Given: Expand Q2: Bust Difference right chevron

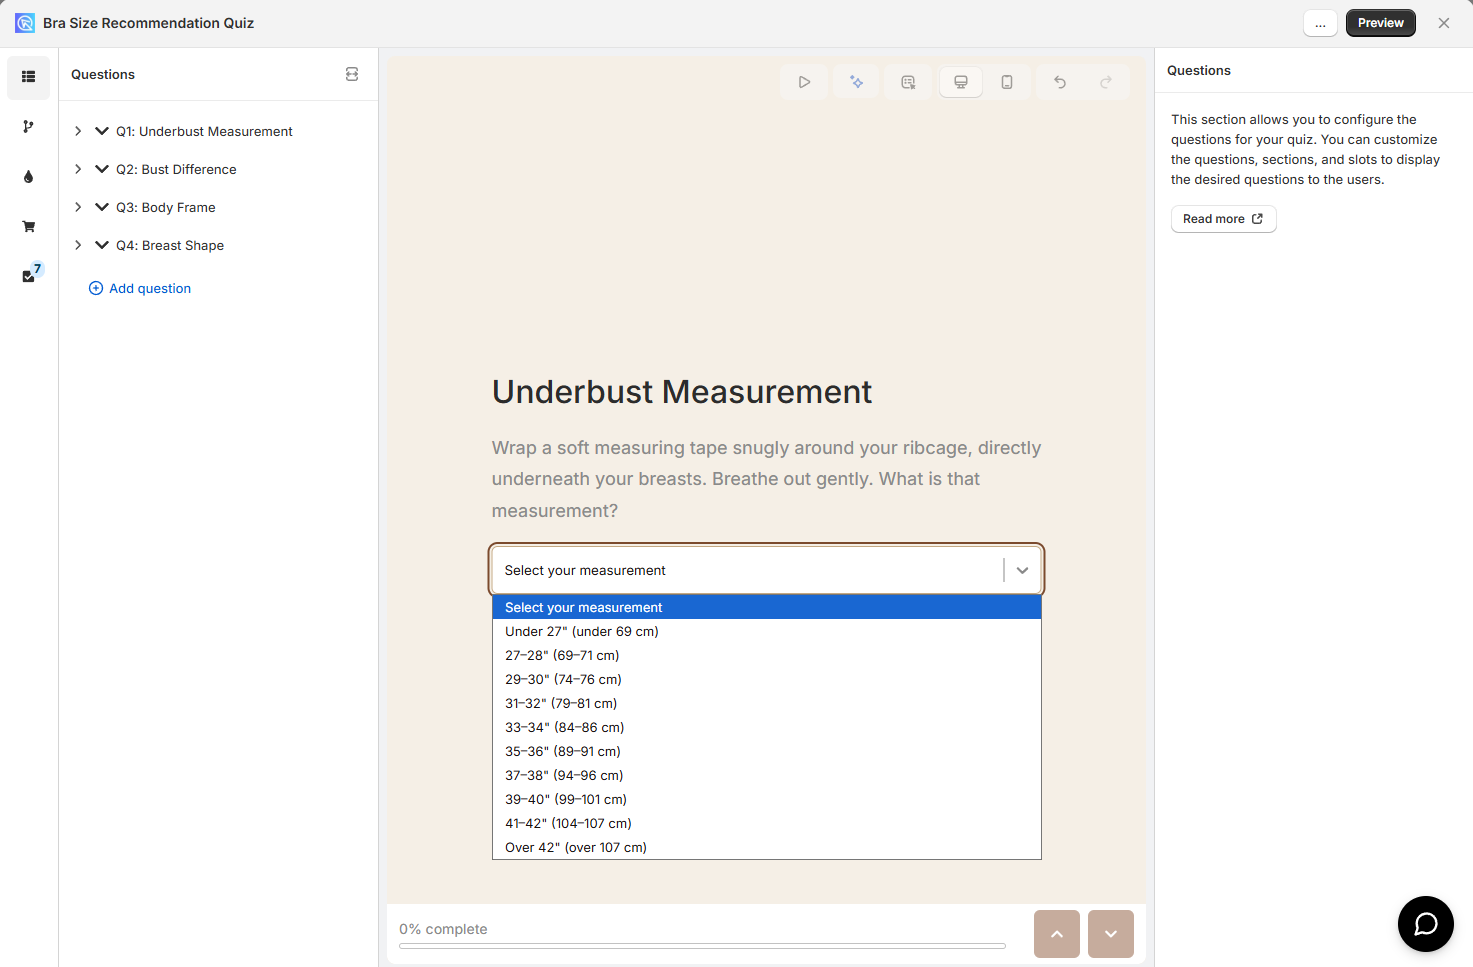Looking at the screenshot, I should click(78, 169).
